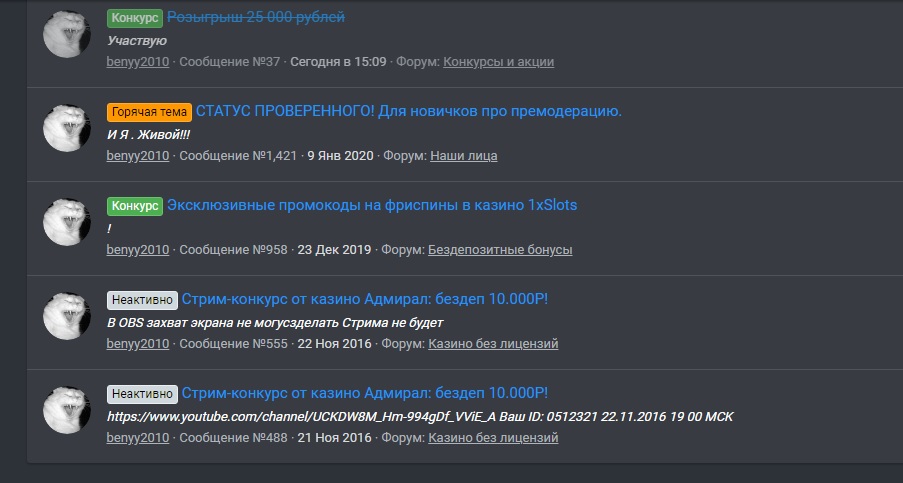The image size is (903, 483).
Task: Click the avatar beside message №488
Action: (66, 410)
